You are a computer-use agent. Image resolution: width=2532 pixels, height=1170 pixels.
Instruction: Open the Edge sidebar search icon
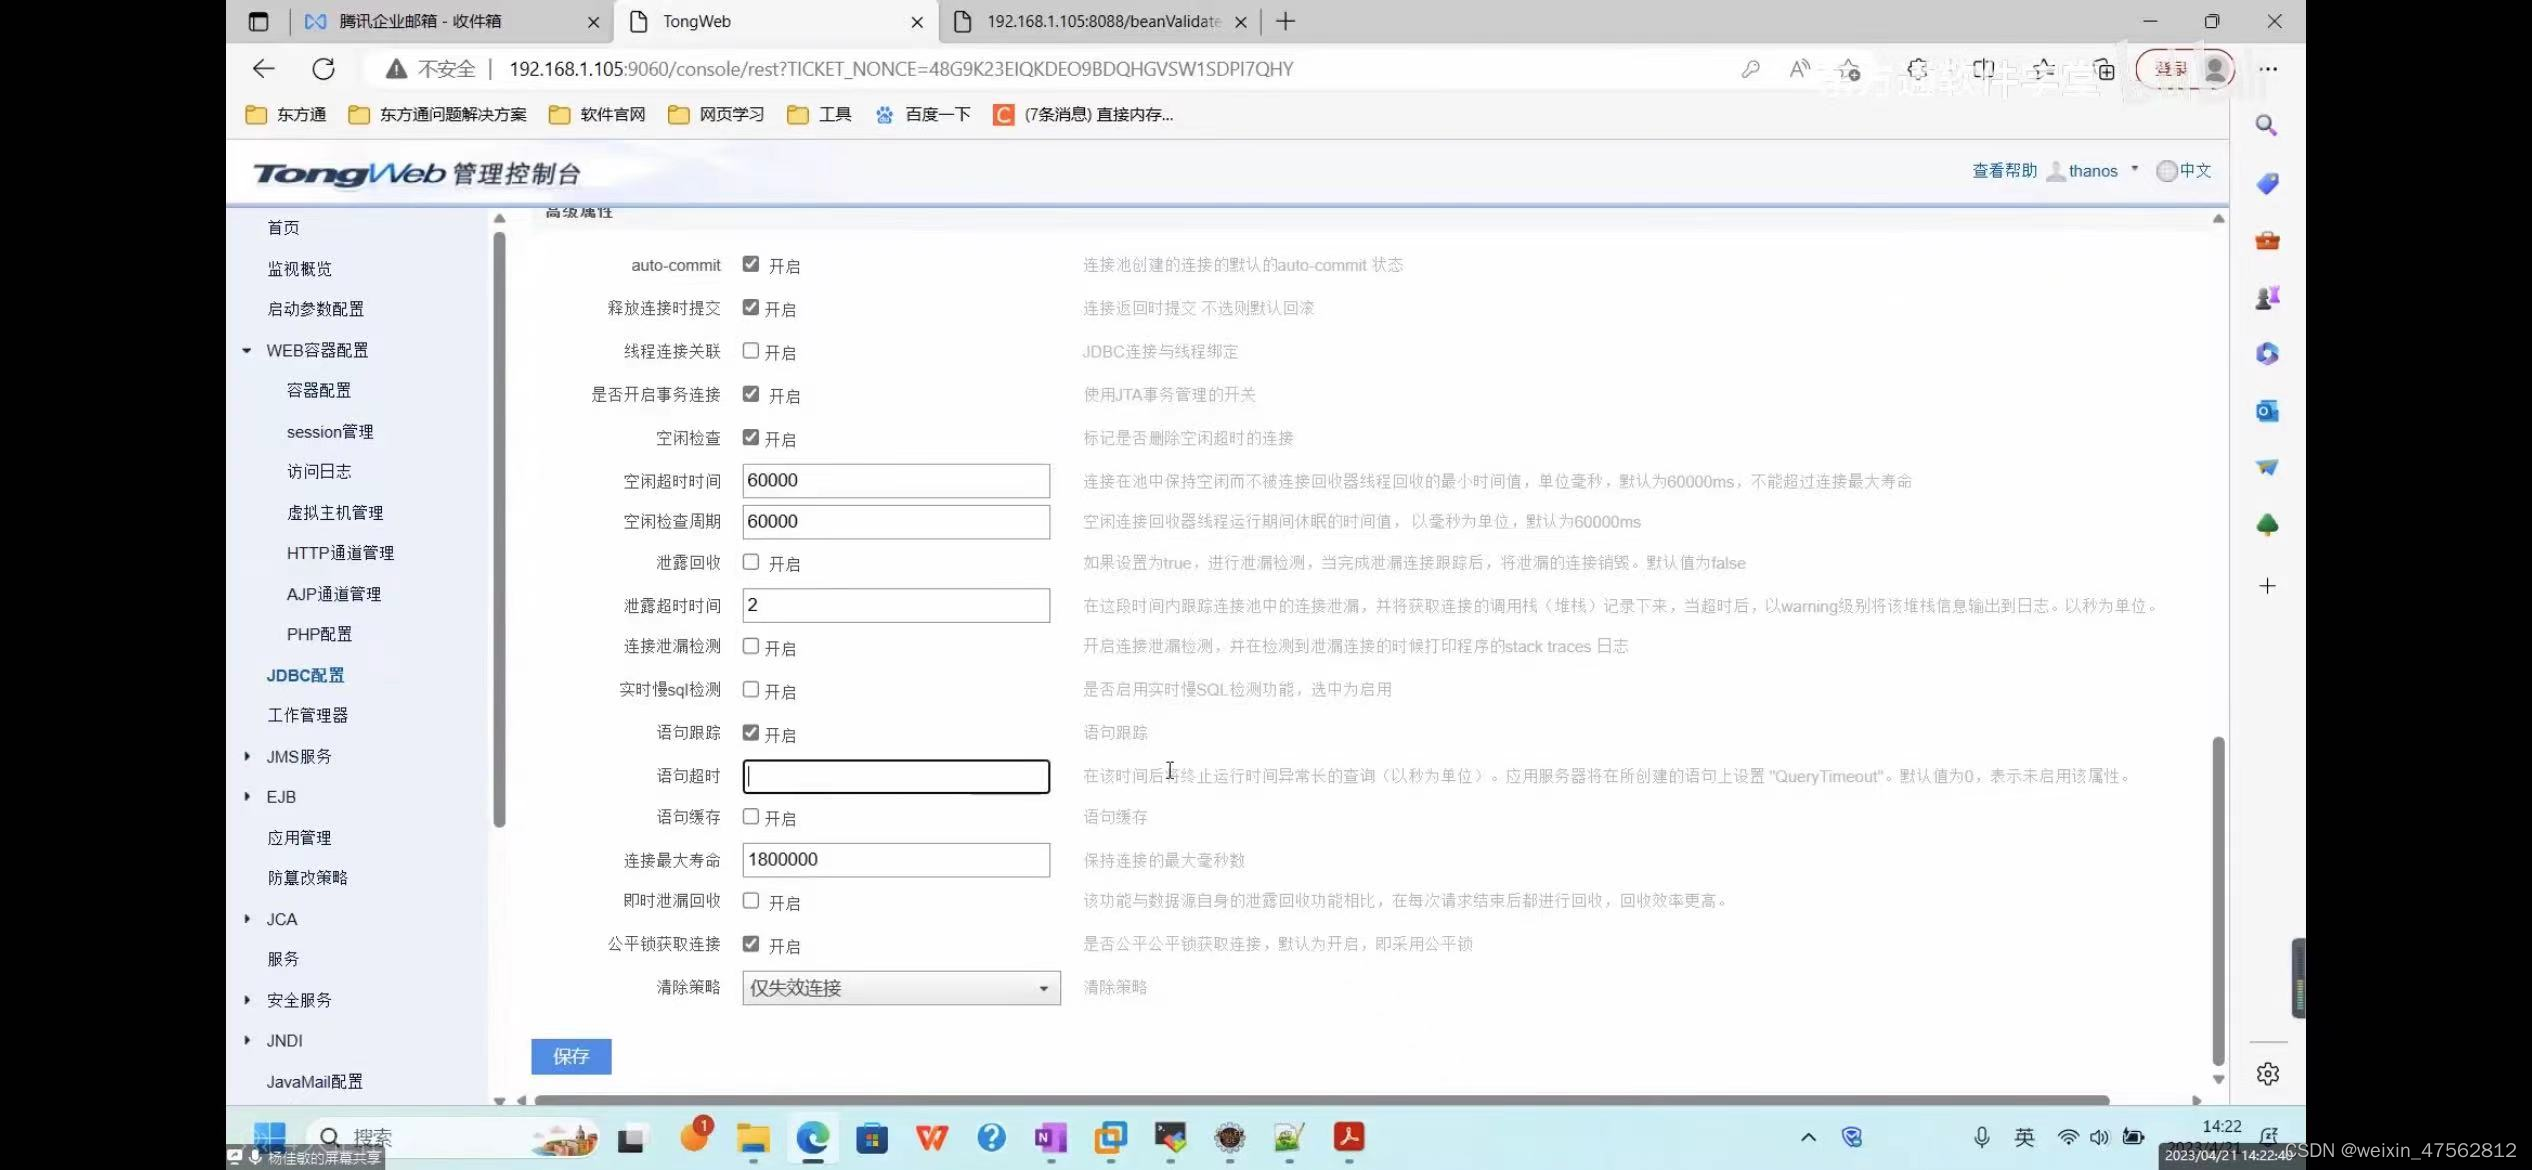pos(2266,126)
